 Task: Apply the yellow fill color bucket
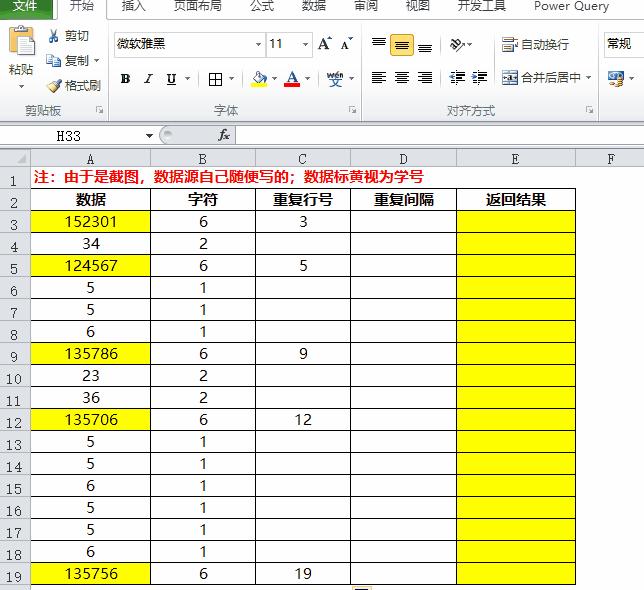[259, 78]
